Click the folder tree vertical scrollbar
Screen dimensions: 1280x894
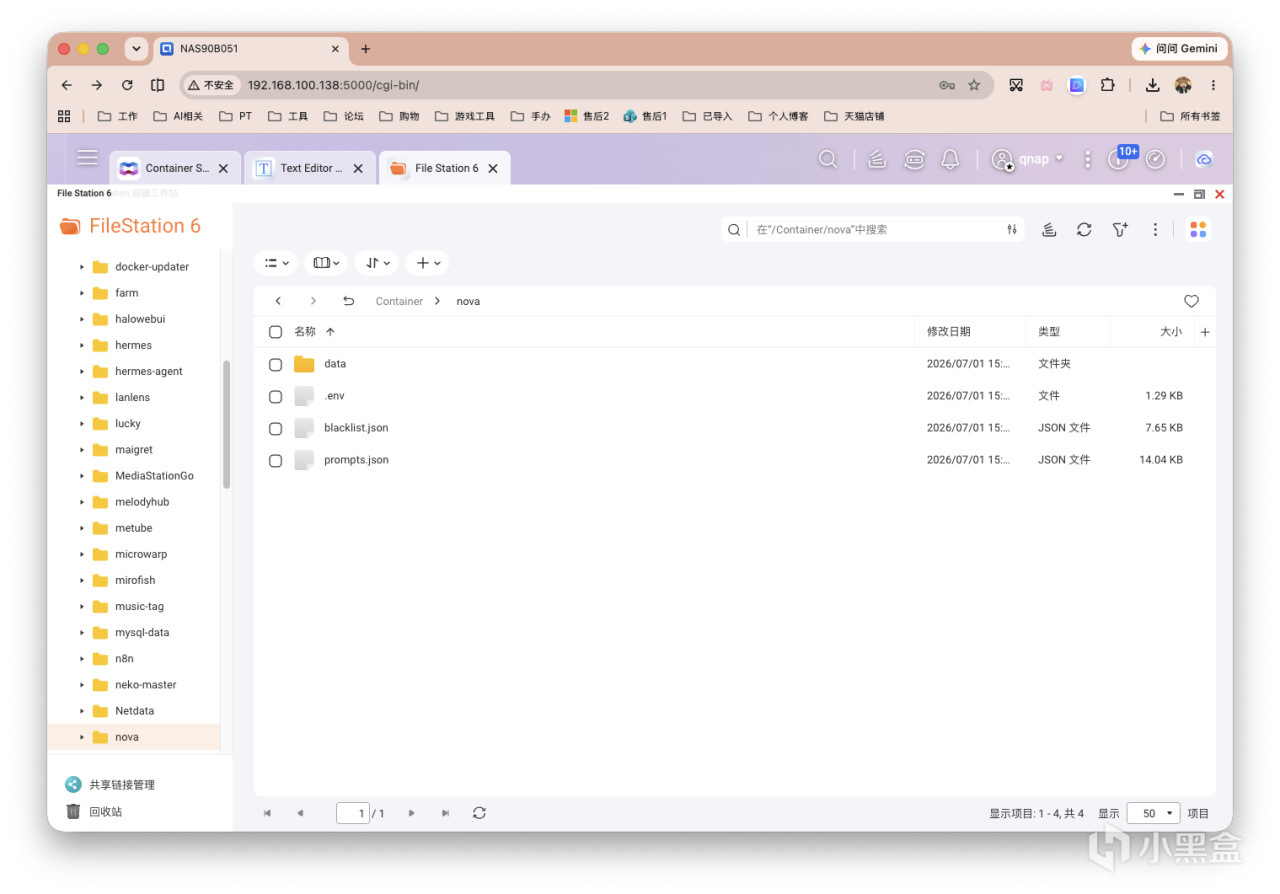click(227, 424)
